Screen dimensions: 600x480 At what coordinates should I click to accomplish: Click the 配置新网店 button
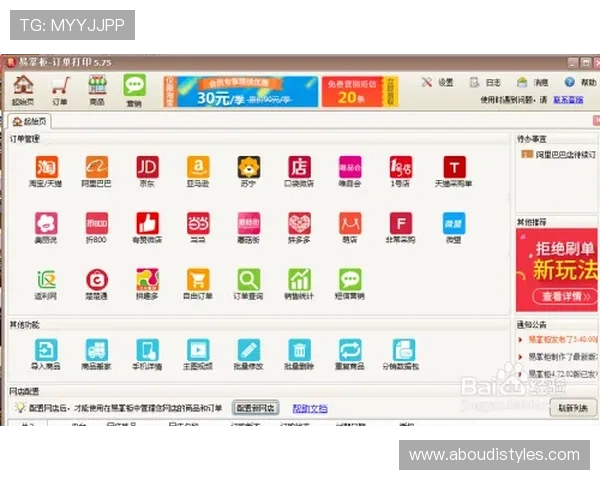click(x=255, y=408)
